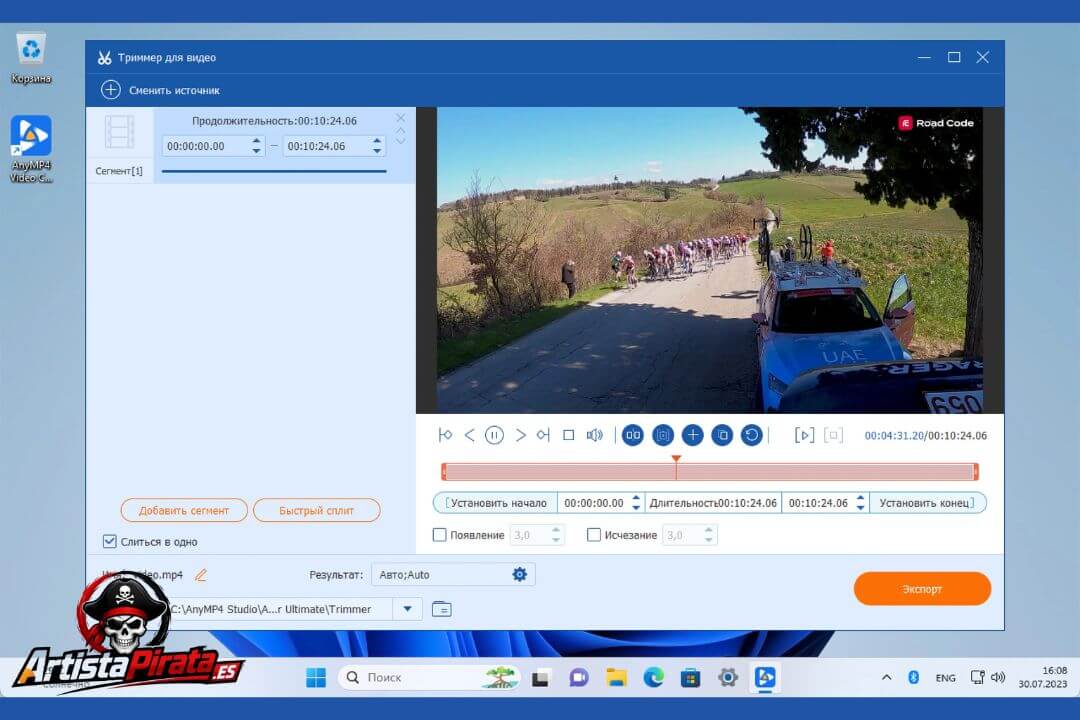Click the end time field 00:10:24.06 under timeline
1080x720 pixels.
818,503
